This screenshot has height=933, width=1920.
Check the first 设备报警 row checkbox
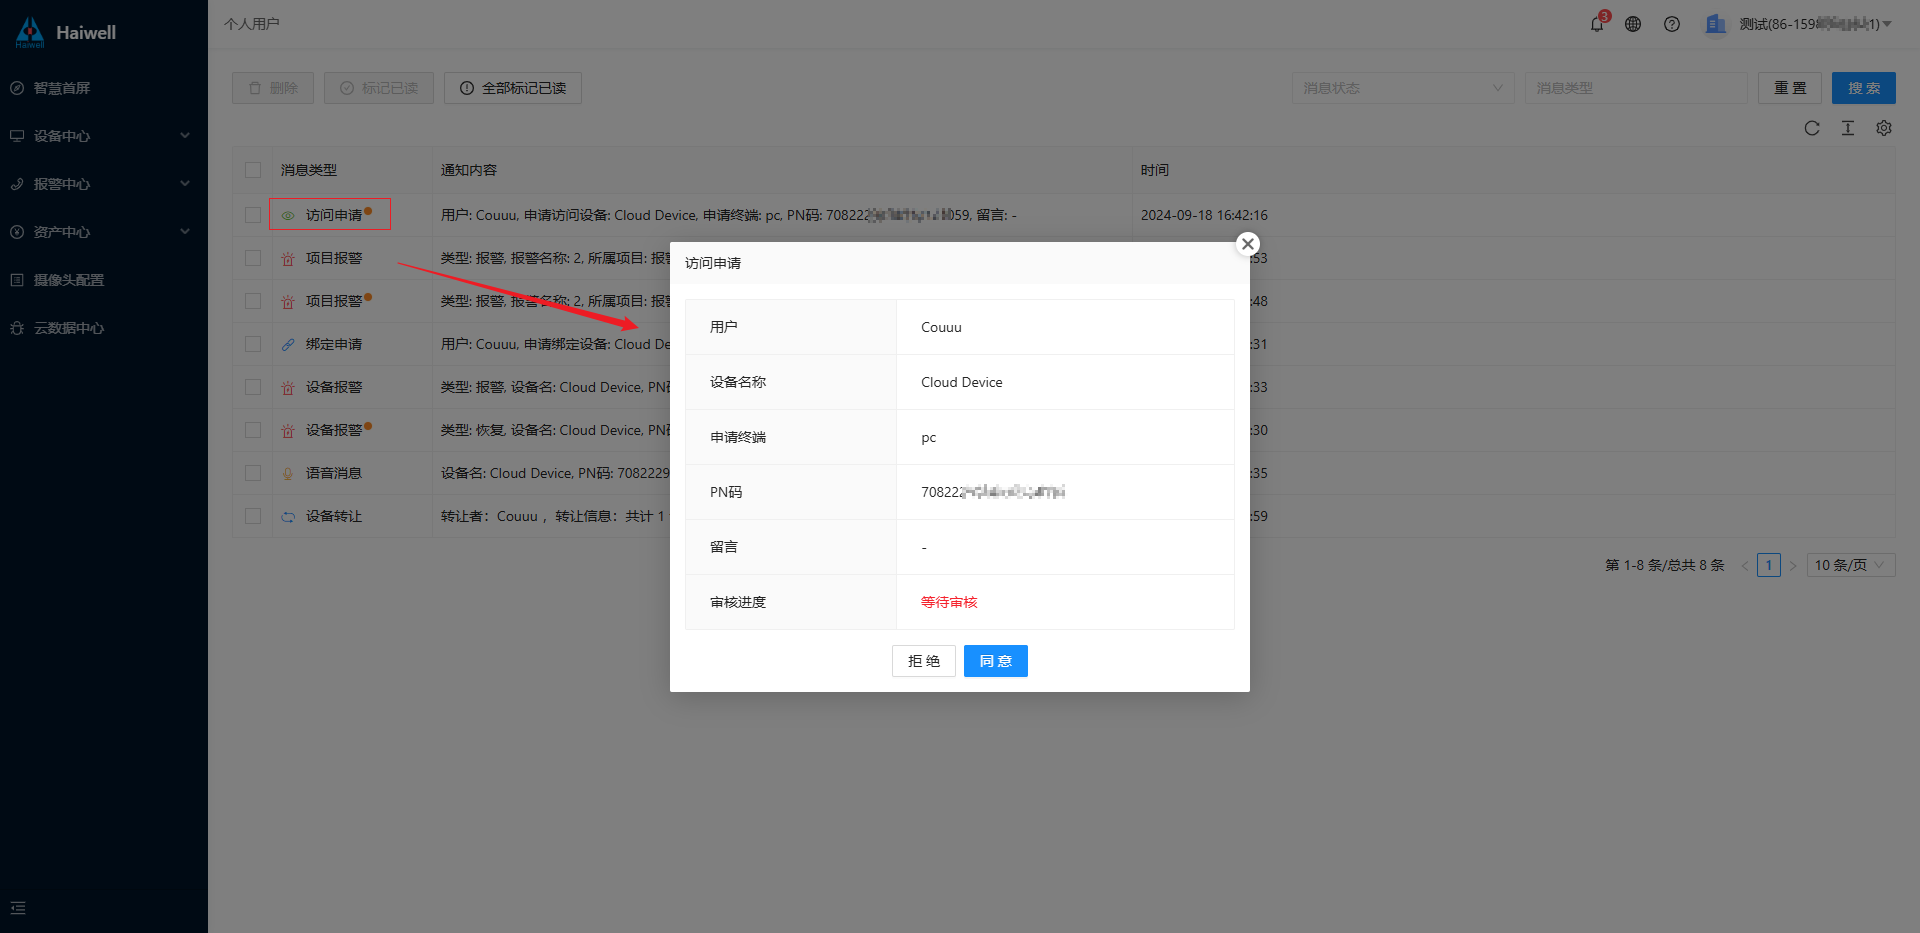pyautogui.click(x=253, y=387)
